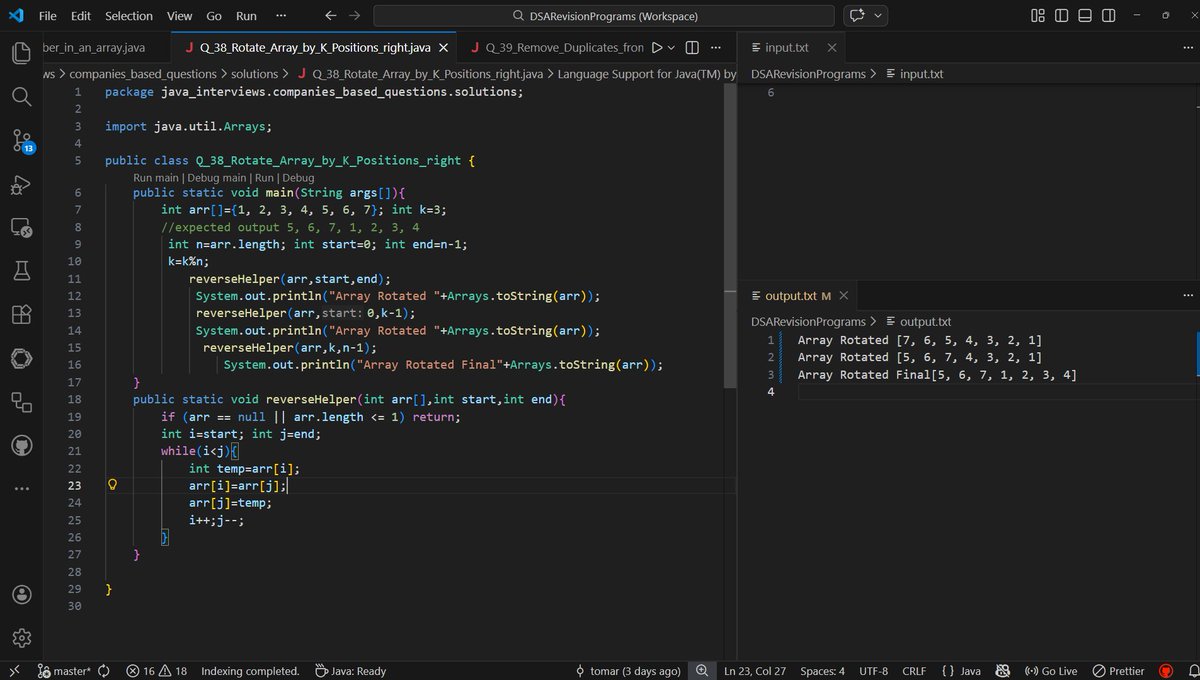
Task: Click git blame 'tomar (3 days ago)' status
Action: [628, 671]
